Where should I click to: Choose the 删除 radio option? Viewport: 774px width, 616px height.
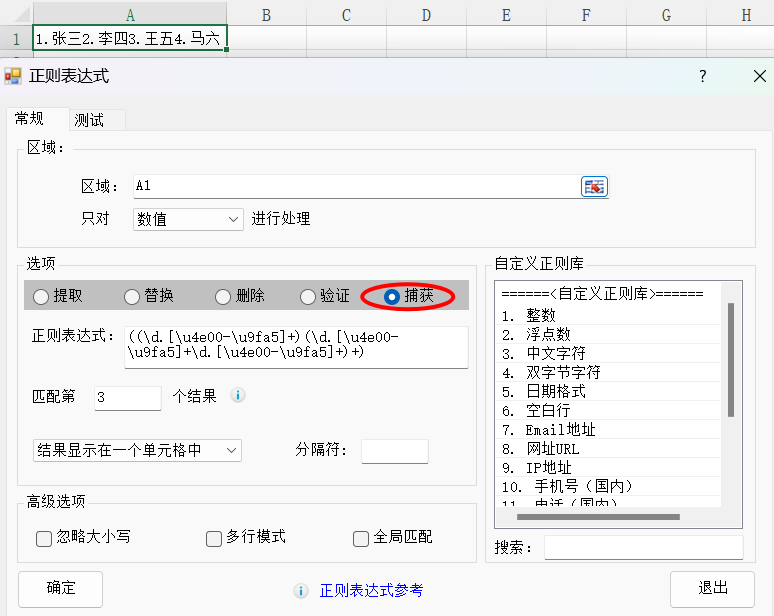click(x=223, y=296)
